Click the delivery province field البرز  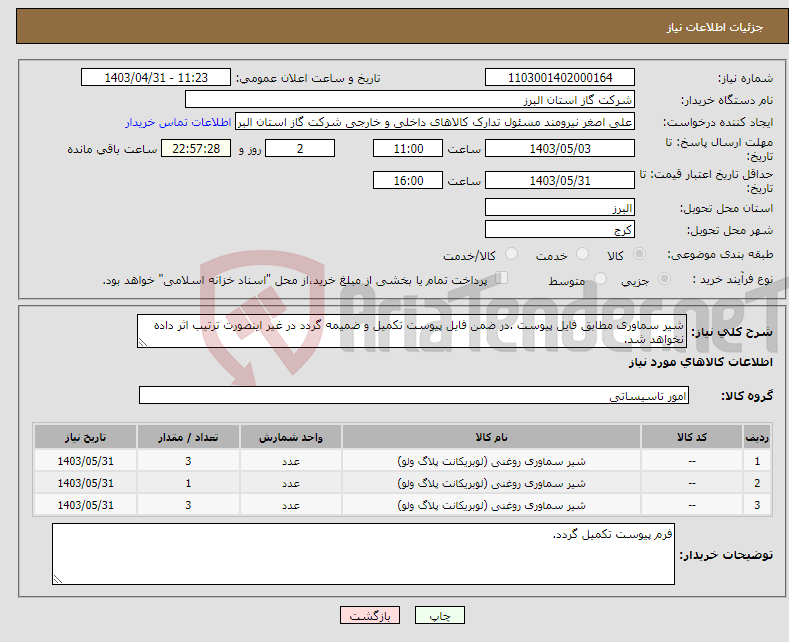click(560, 207)
